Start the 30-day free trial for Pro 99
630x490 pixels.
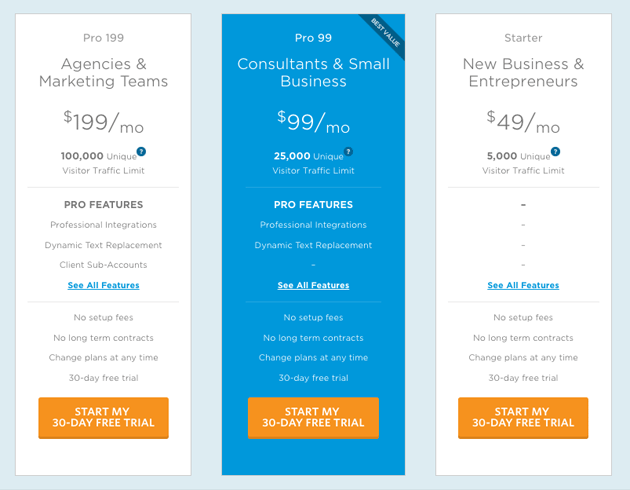313,418
